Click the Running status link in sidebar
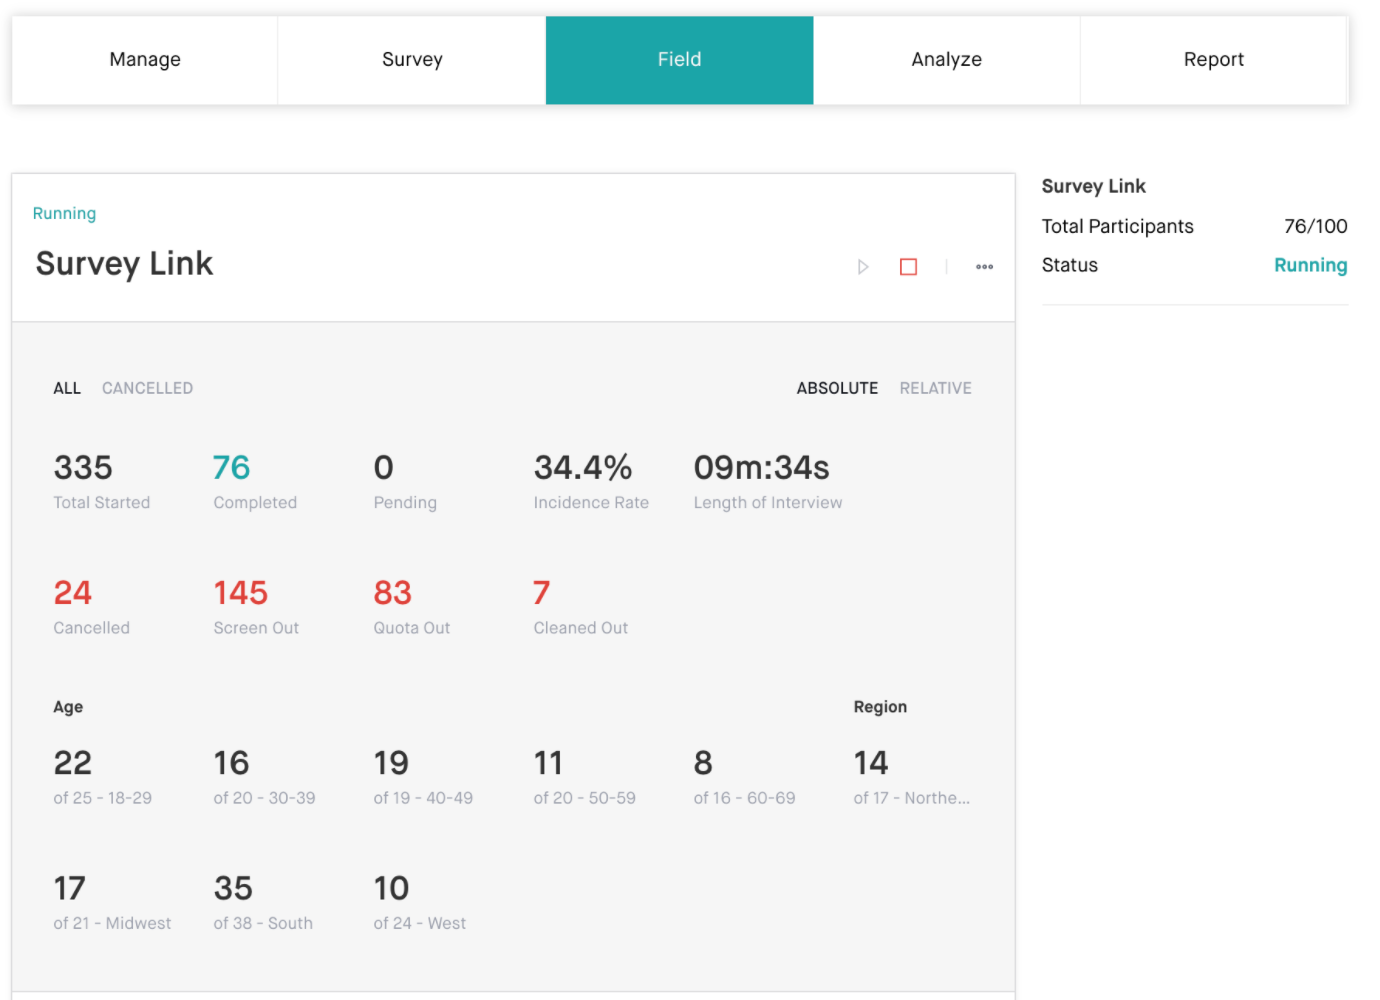The image size is (1380, 1000). tap(1310, 265)
